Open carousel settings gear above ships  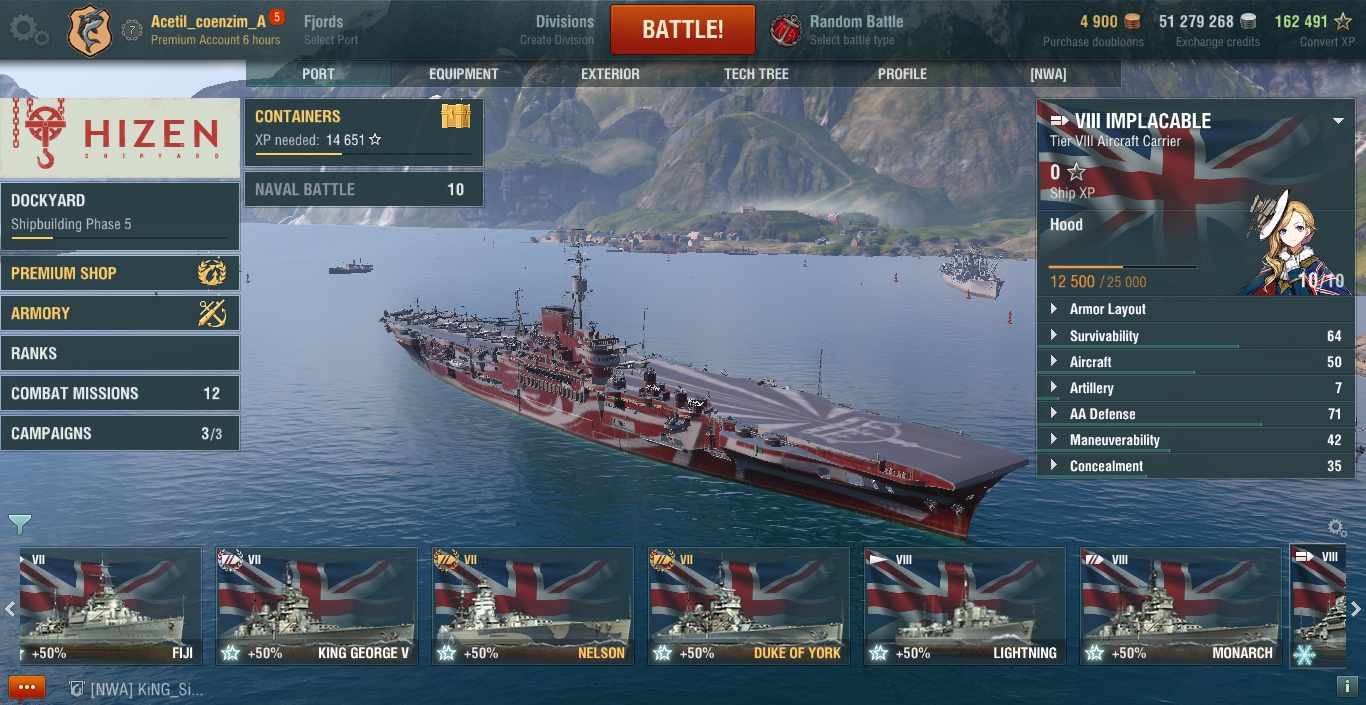pos(1336,528)
